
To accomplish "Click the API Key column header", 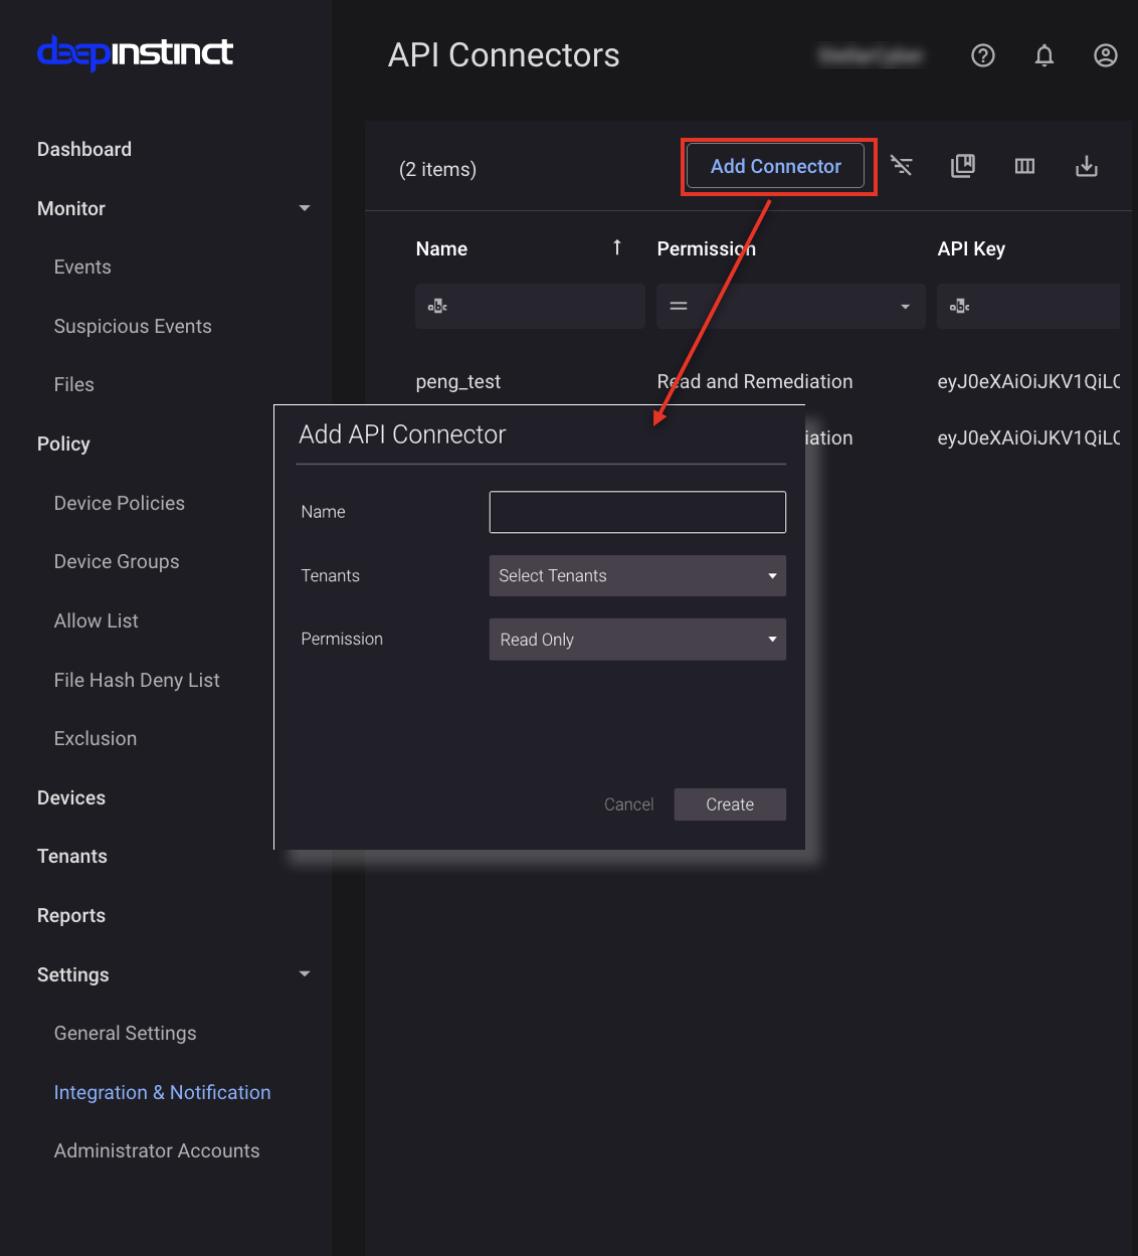I will (971, 249).
